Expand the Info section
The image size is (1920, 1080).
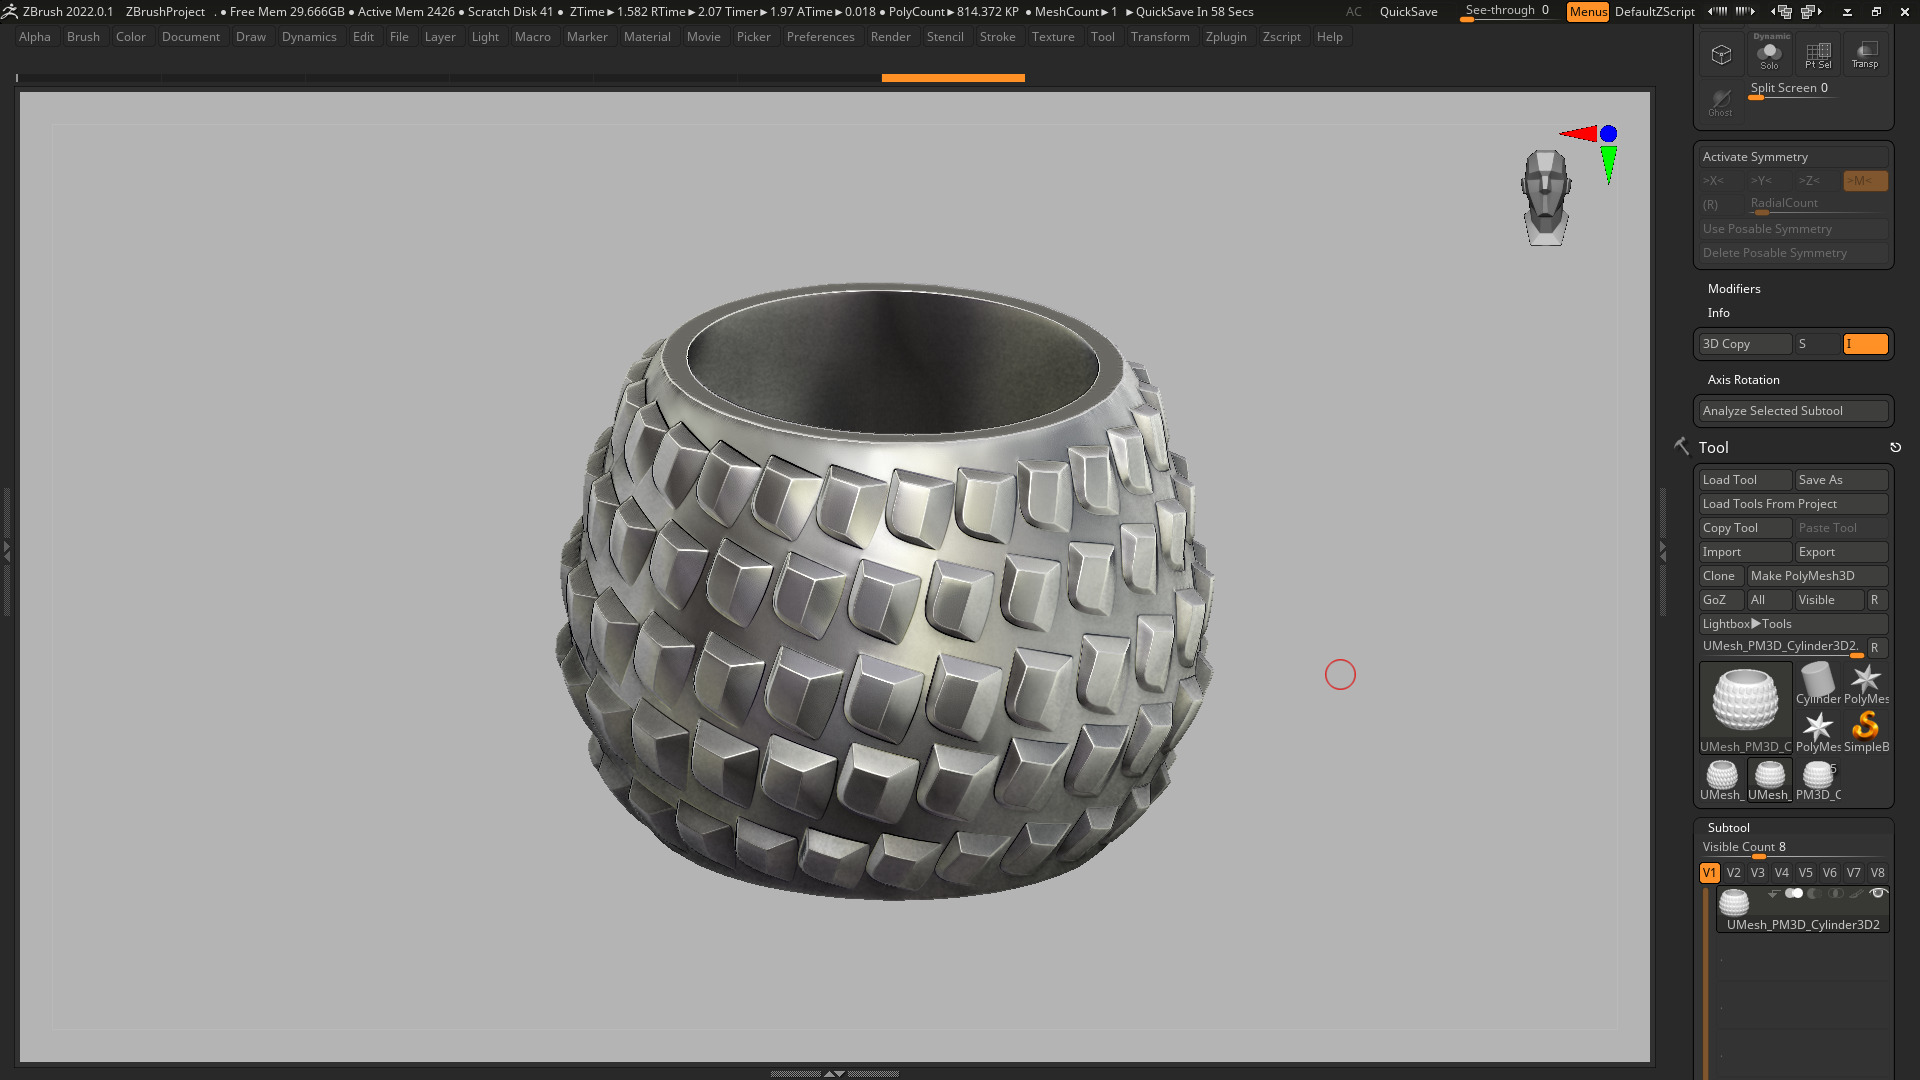point(1719,313)
